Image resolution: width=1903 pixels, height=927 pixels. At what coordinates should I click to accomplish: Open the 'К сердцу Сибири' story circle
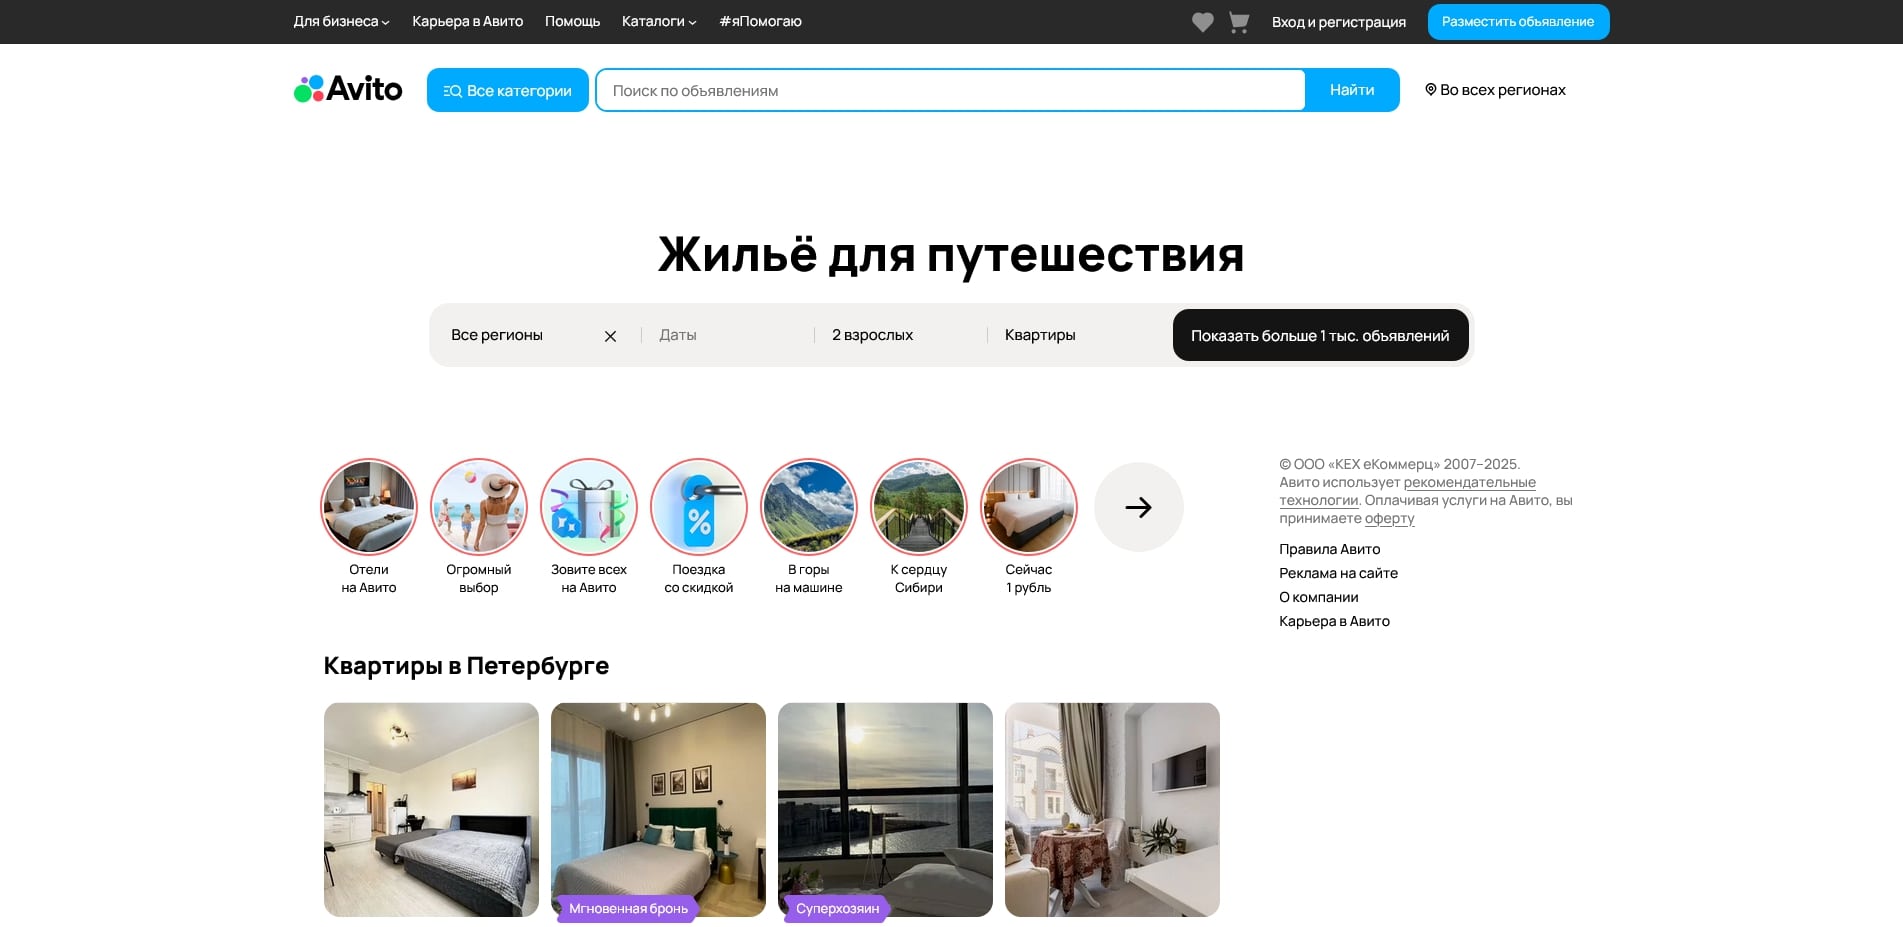click(x=918, y=507)
